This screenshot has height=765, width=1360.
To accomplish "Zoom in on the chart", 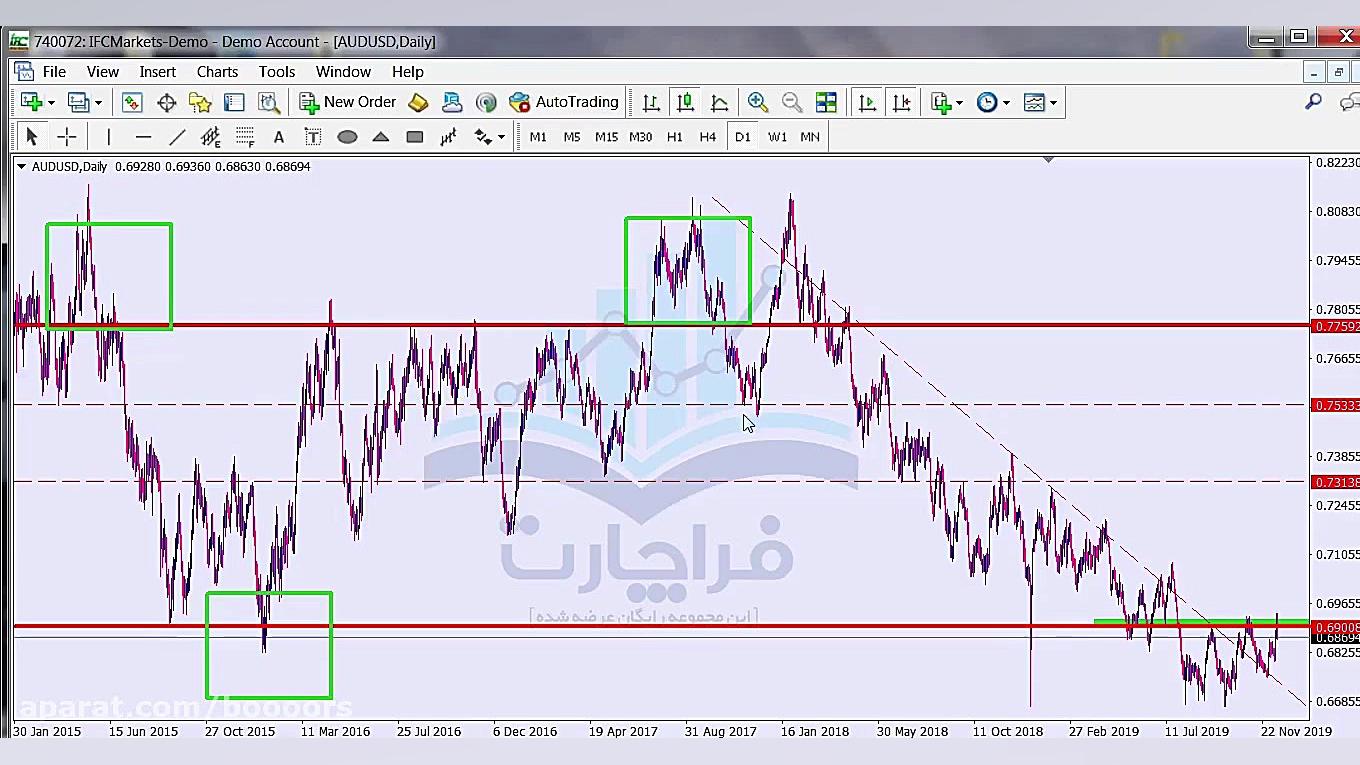I will point(757,102).
